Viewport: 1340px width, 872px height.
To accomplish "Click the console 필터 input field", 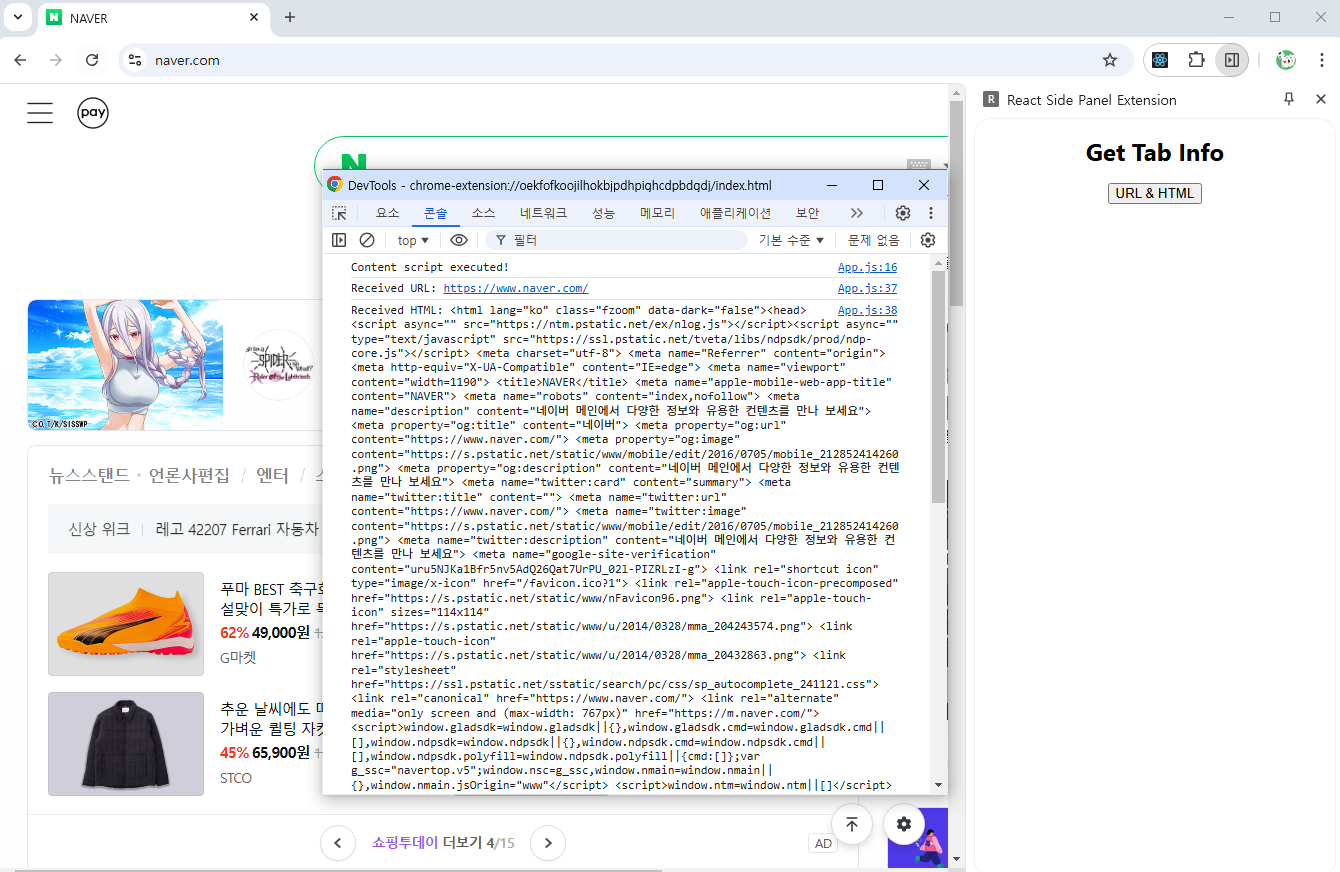I will (616, 240).
